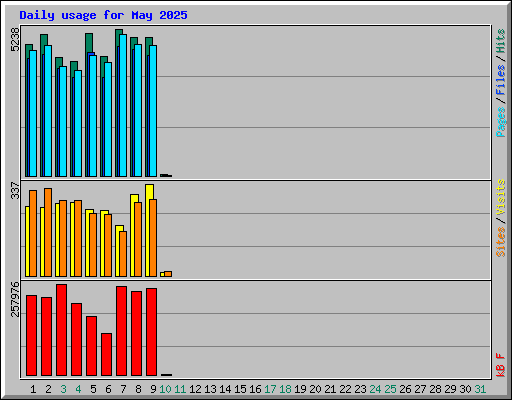Click day 6 on the x-axis

108,389
